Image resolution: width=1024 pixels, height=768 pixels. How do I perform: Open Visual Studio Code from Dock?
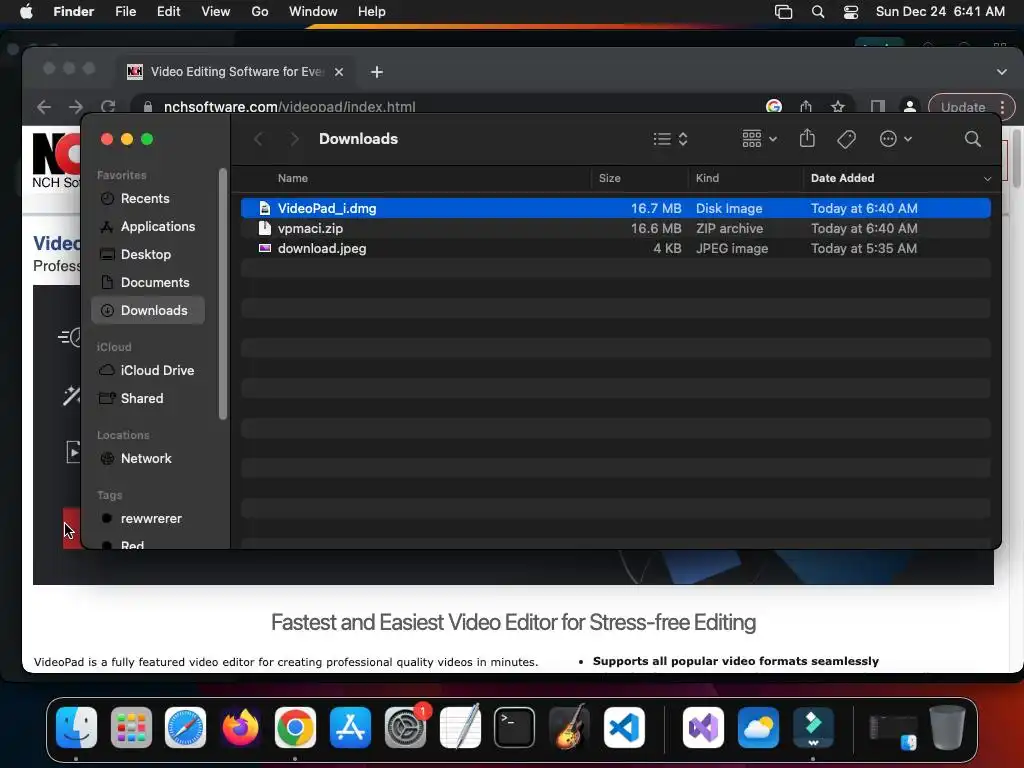click(x=624, y=727)
